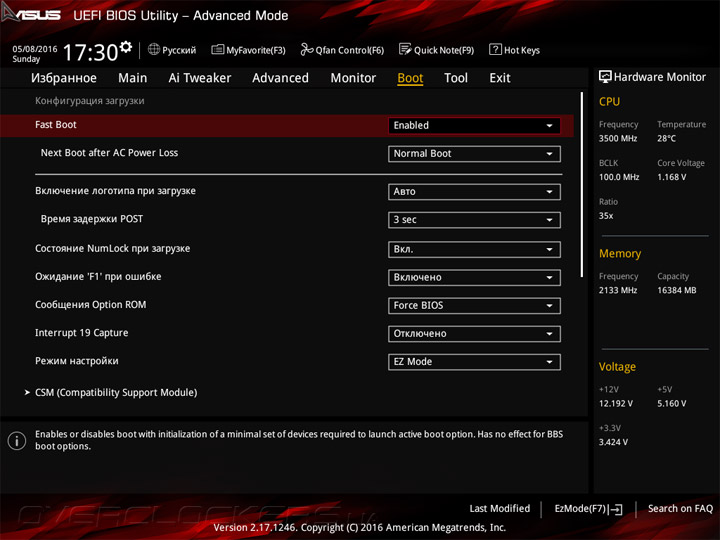
Task: Switch to EzMode(F7)
Action: click(x=588, y=509)
